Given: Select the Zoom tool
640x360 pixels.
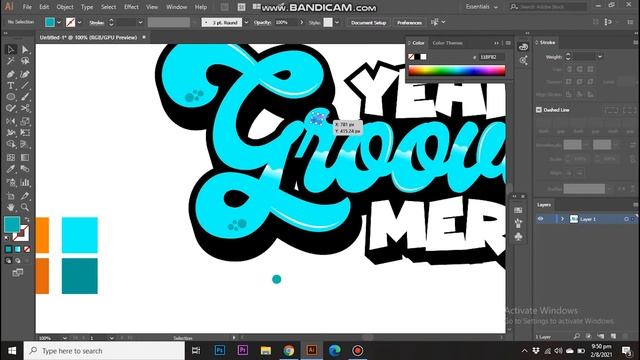Looking at the screenshot, I should [x=25, y=207].
